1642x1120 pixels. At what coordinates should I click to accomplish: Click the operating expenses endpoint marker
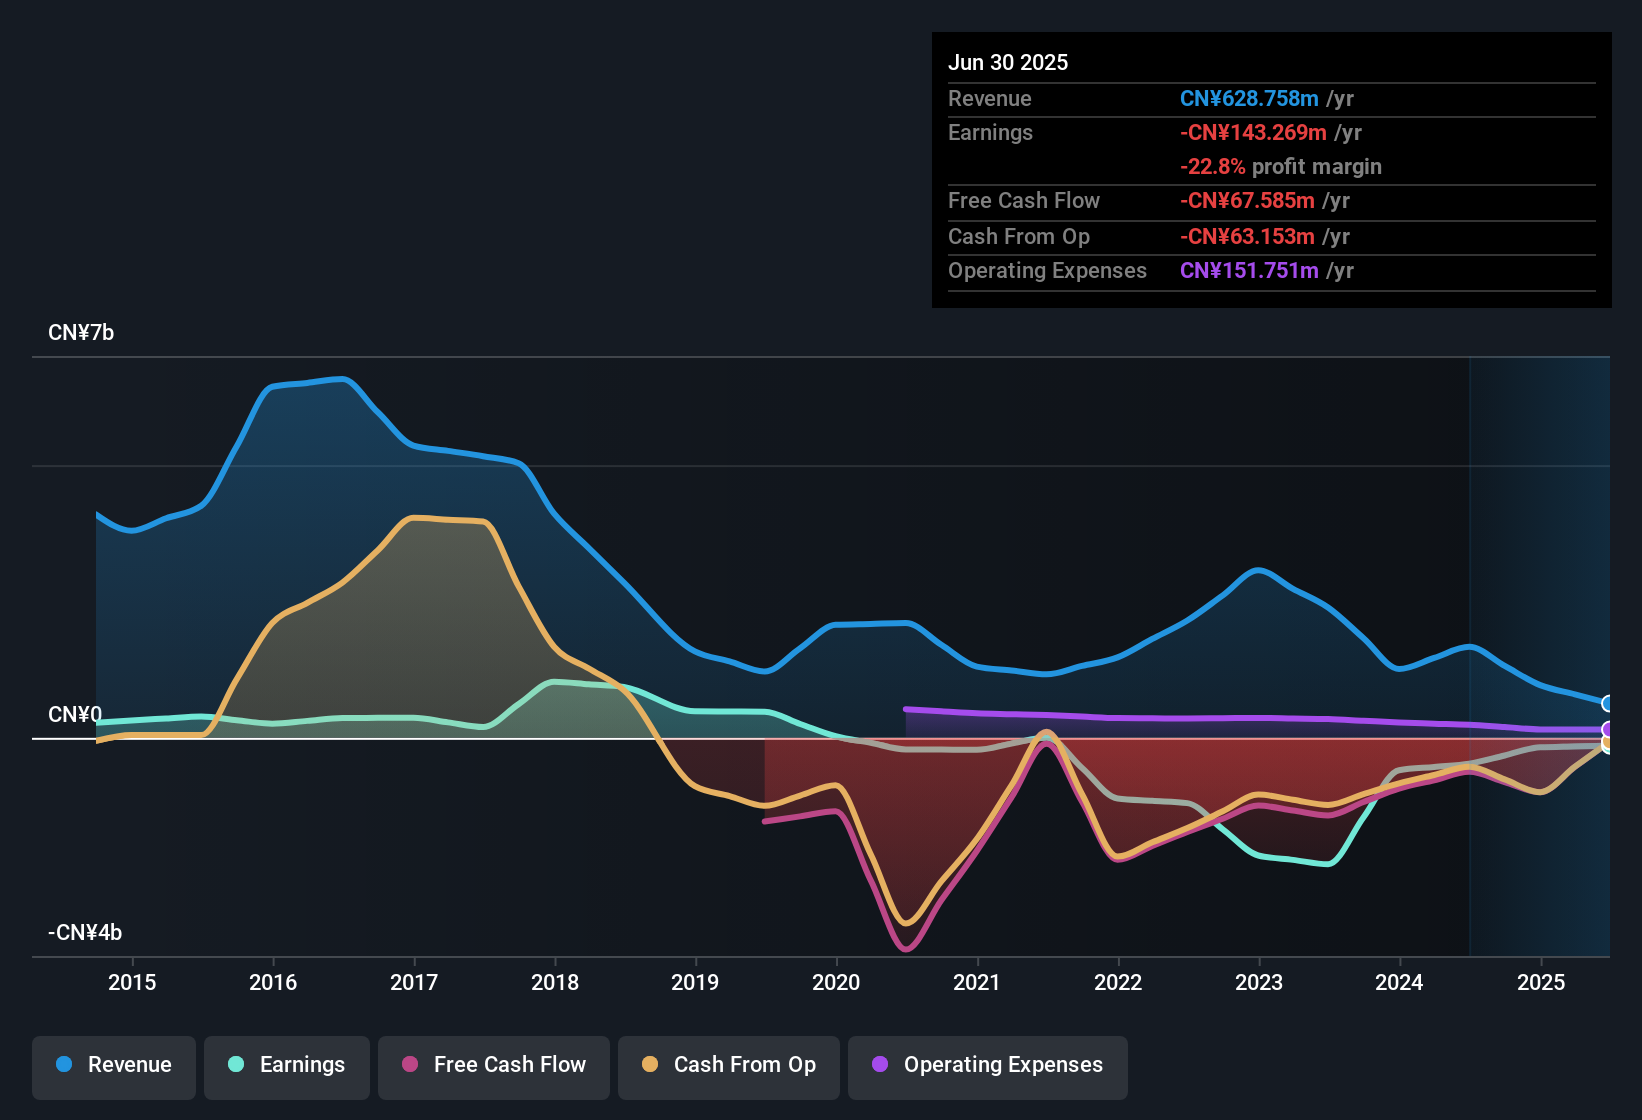click(x=1606, y=729)
